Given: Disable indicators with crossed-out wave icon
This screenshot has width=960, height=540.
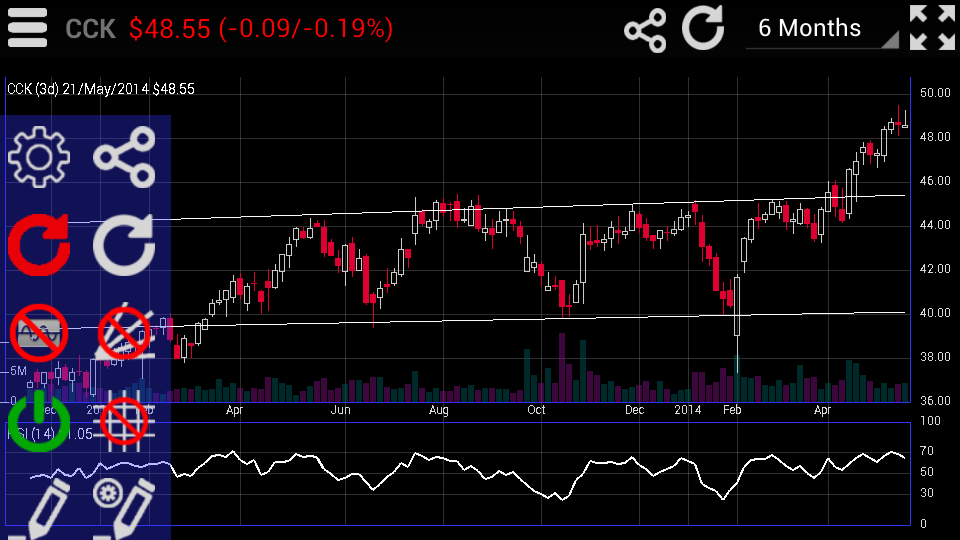Looking at the screenshot, I should point(39,333).
